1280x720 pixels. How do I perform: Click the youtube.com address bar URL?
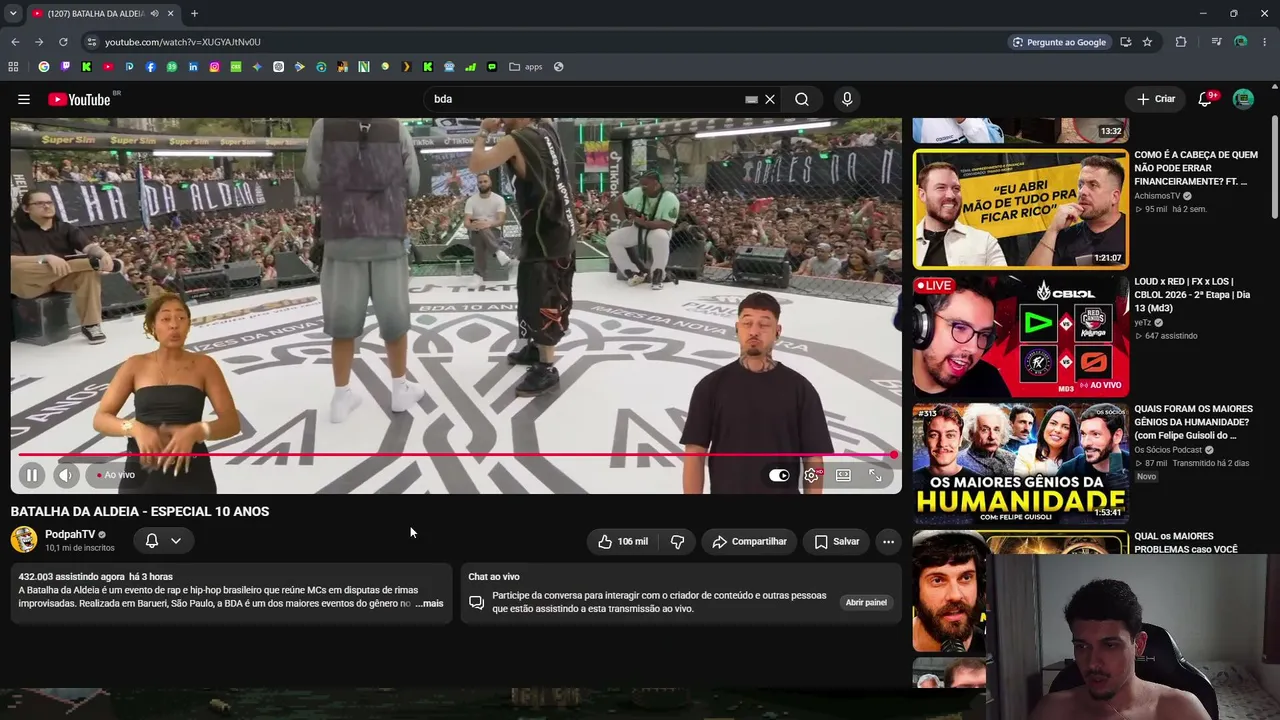pos(183,42)
